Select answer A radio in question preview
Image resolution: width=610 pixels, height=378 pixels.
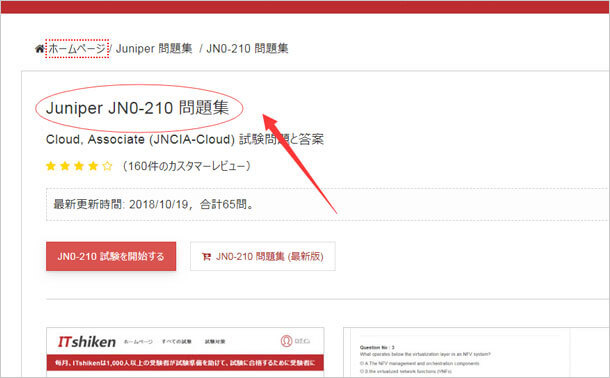[x=362, y=363]
